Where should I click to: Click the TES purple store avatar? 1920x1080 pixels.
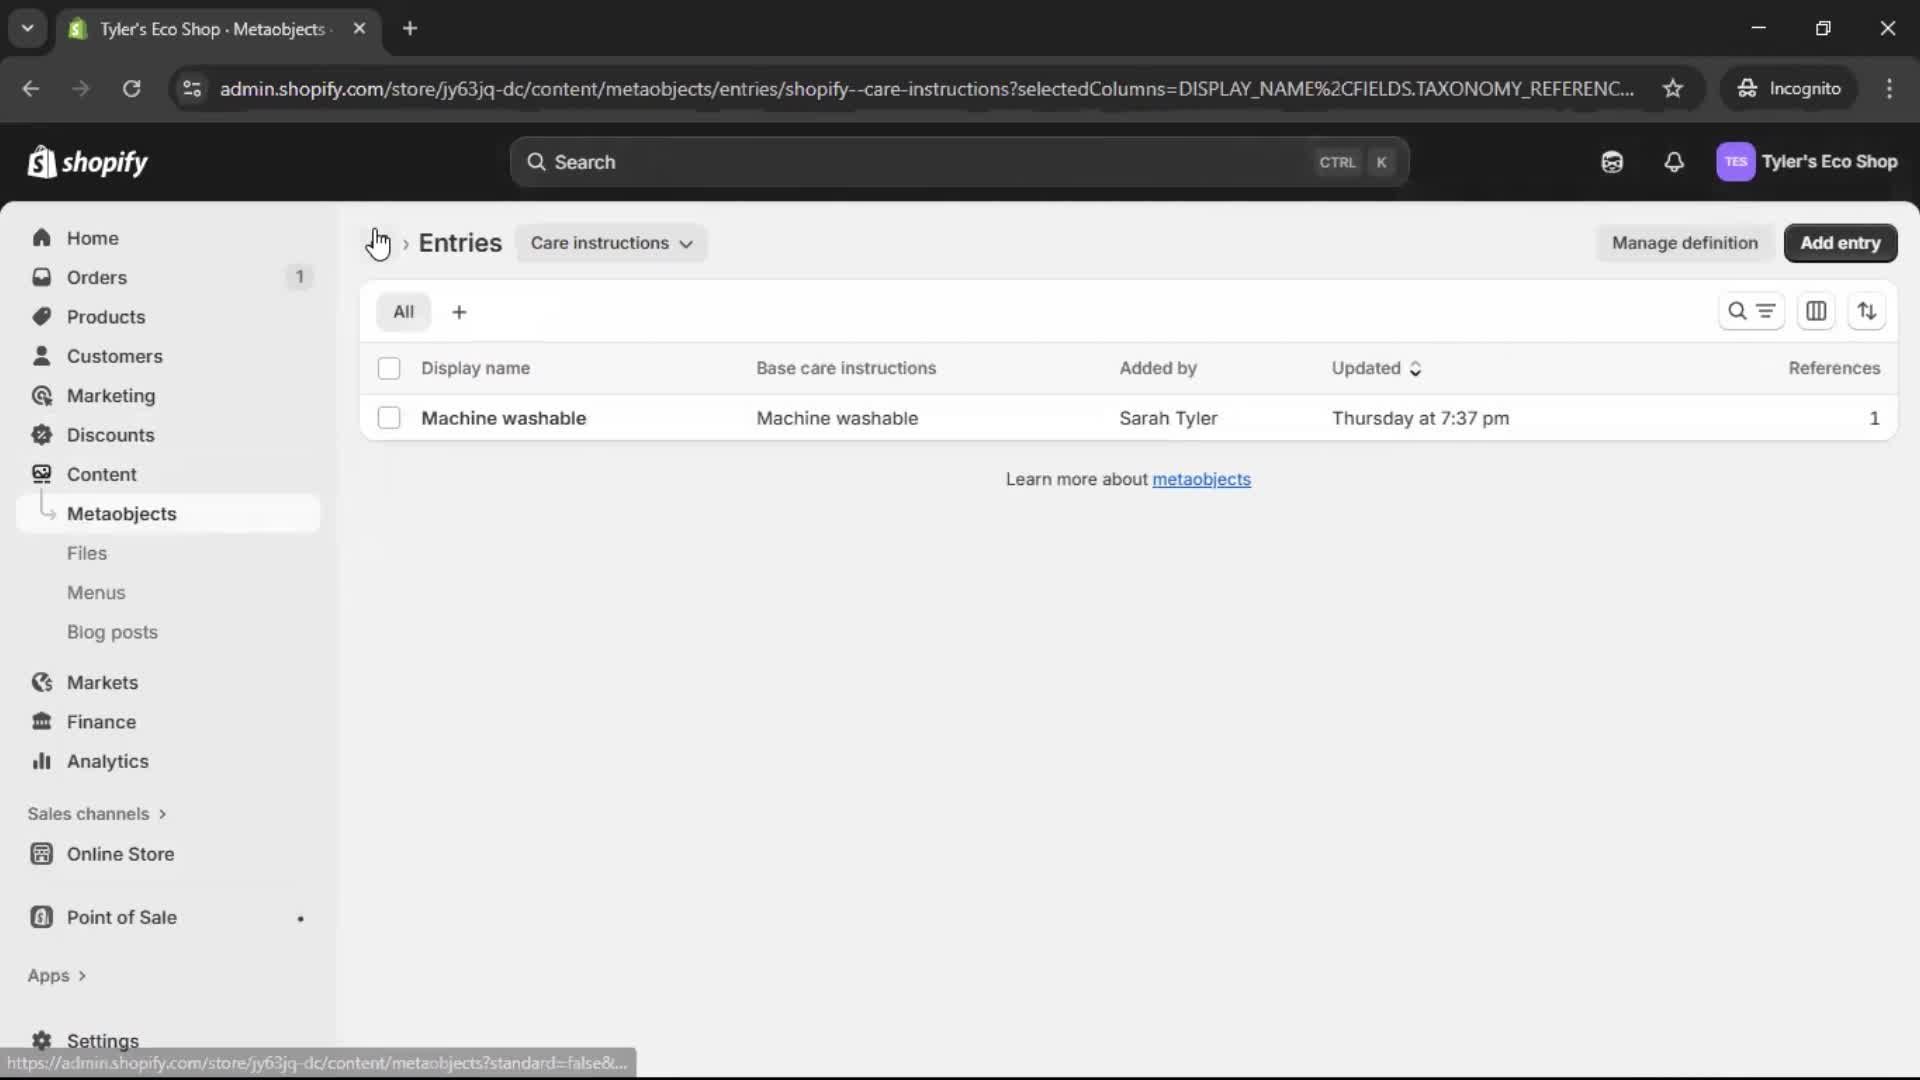(1736, 161)
